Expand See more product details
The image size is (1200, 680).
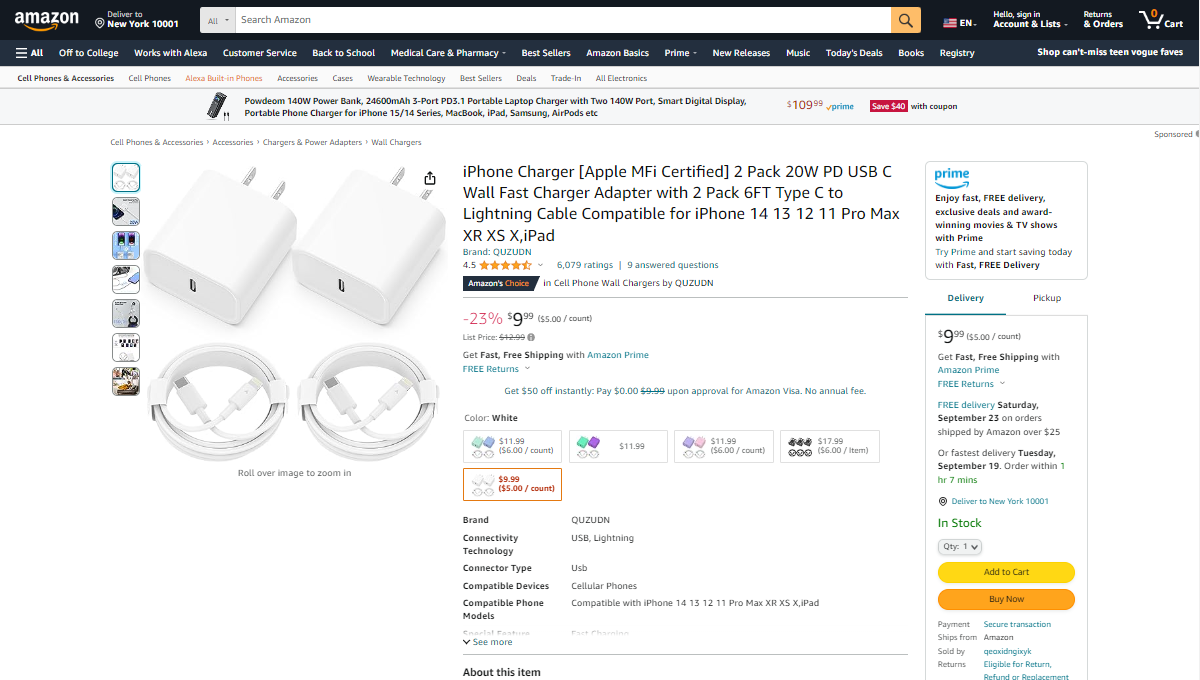(488, 642)
